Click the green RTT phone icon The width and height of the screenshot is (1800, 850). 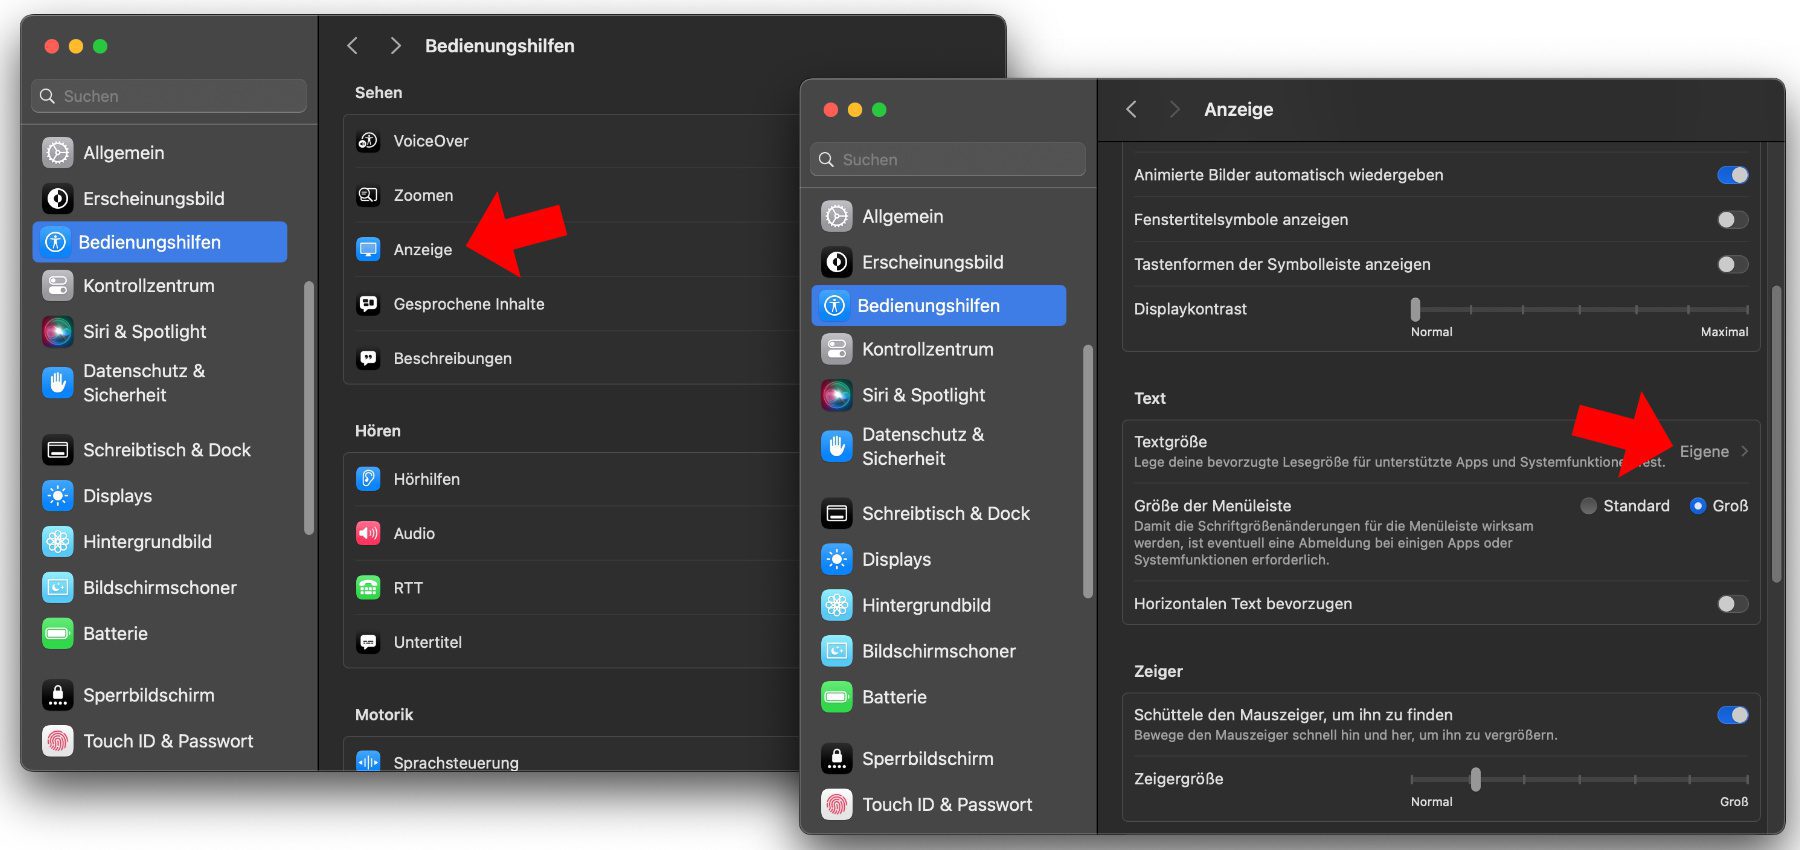(x=368, y=588)
